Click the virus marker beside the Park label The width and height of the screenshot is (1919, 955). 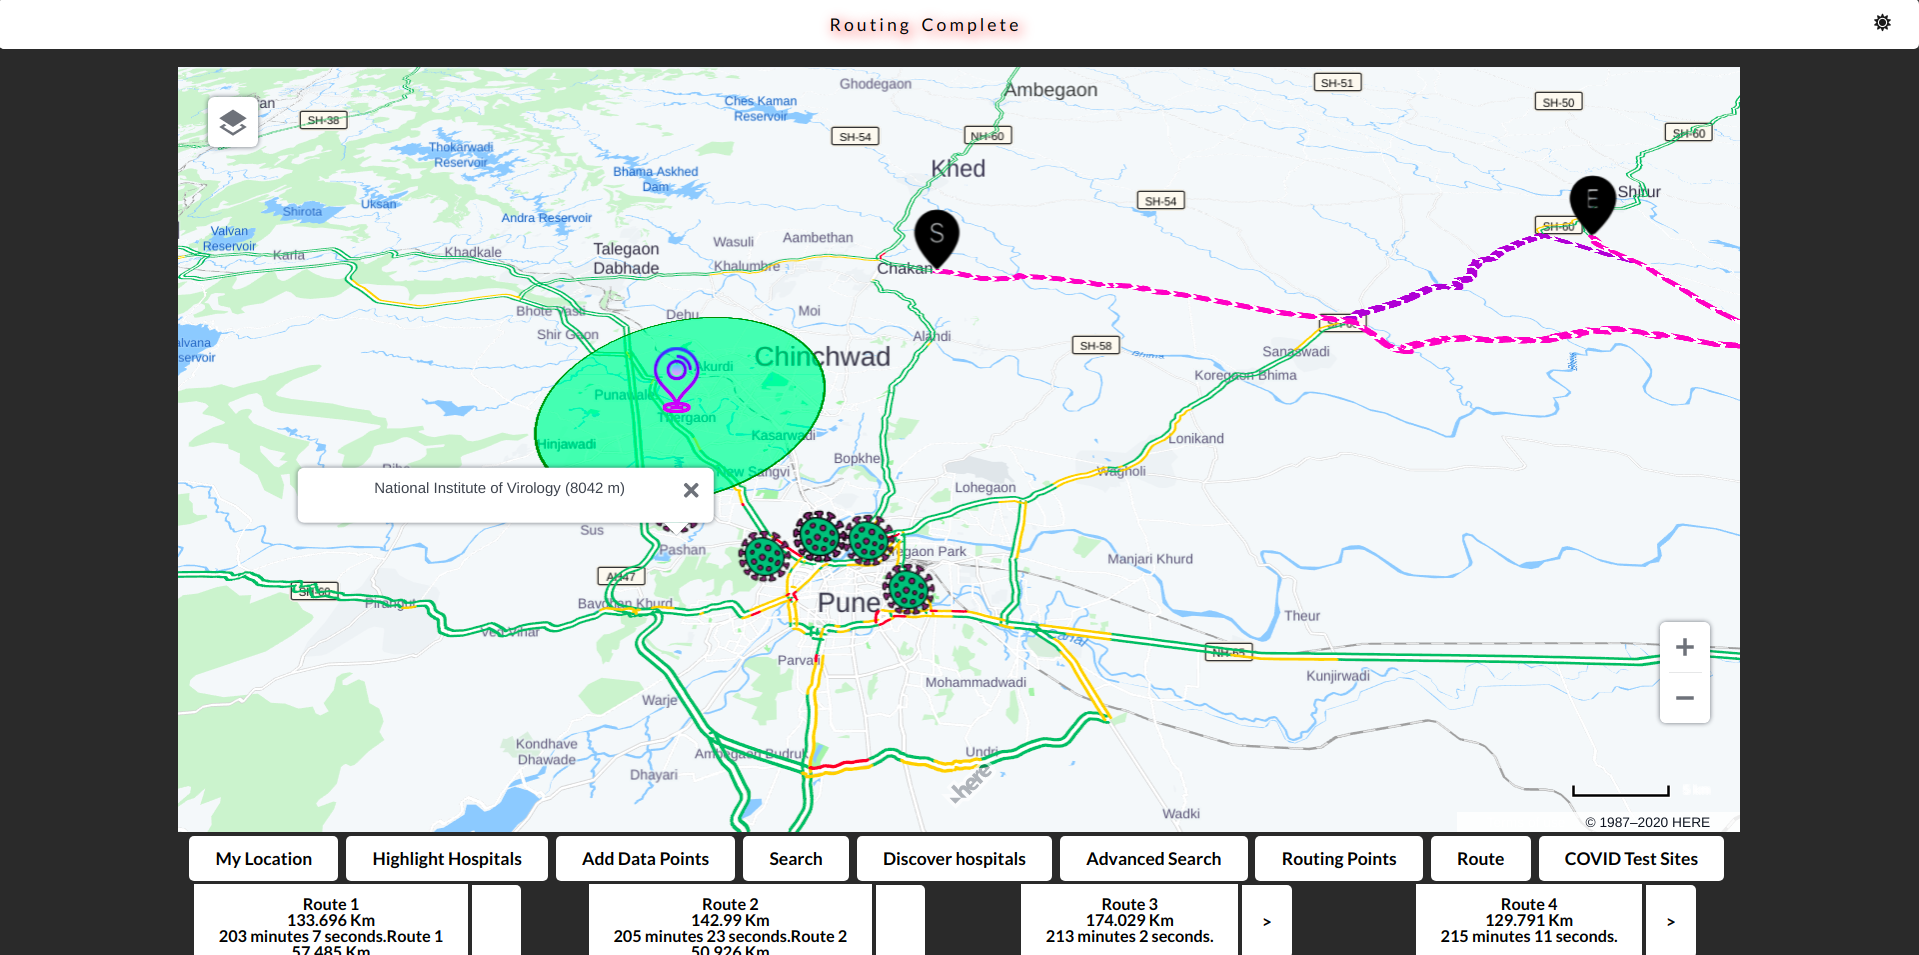(868, 541)
